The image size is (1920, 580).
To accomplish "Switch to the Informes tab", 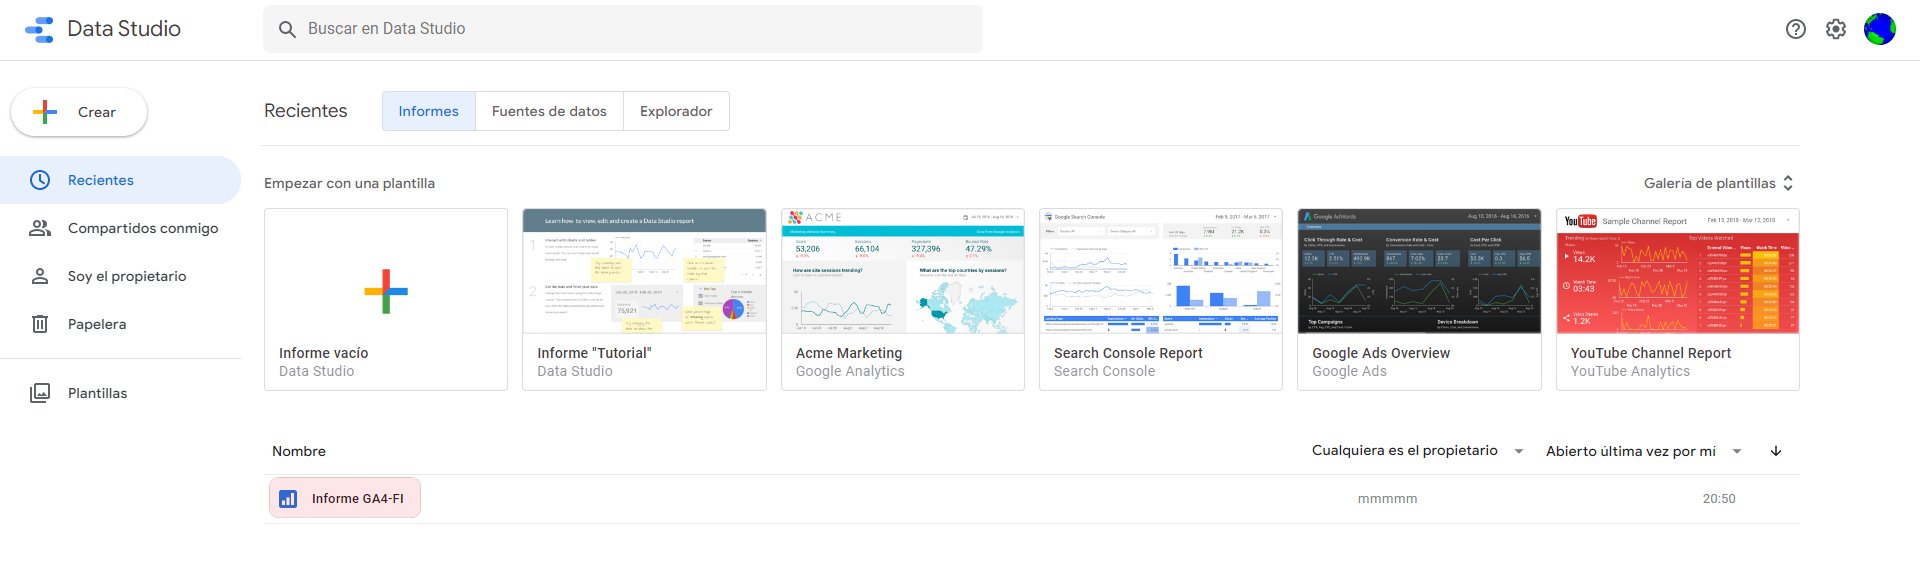I will [428, 111].
